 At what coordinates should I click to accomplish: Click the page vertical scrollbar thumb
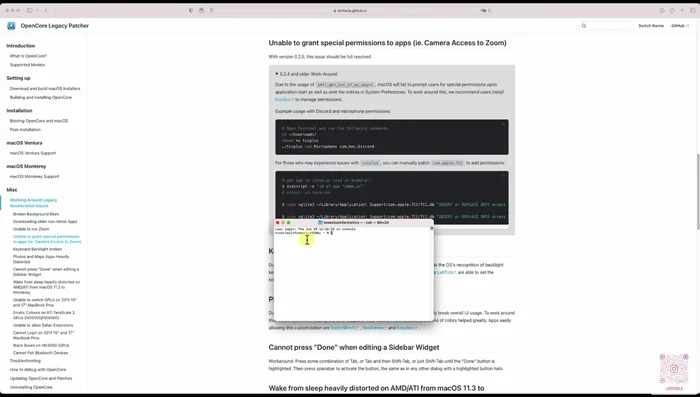[697, 192]
